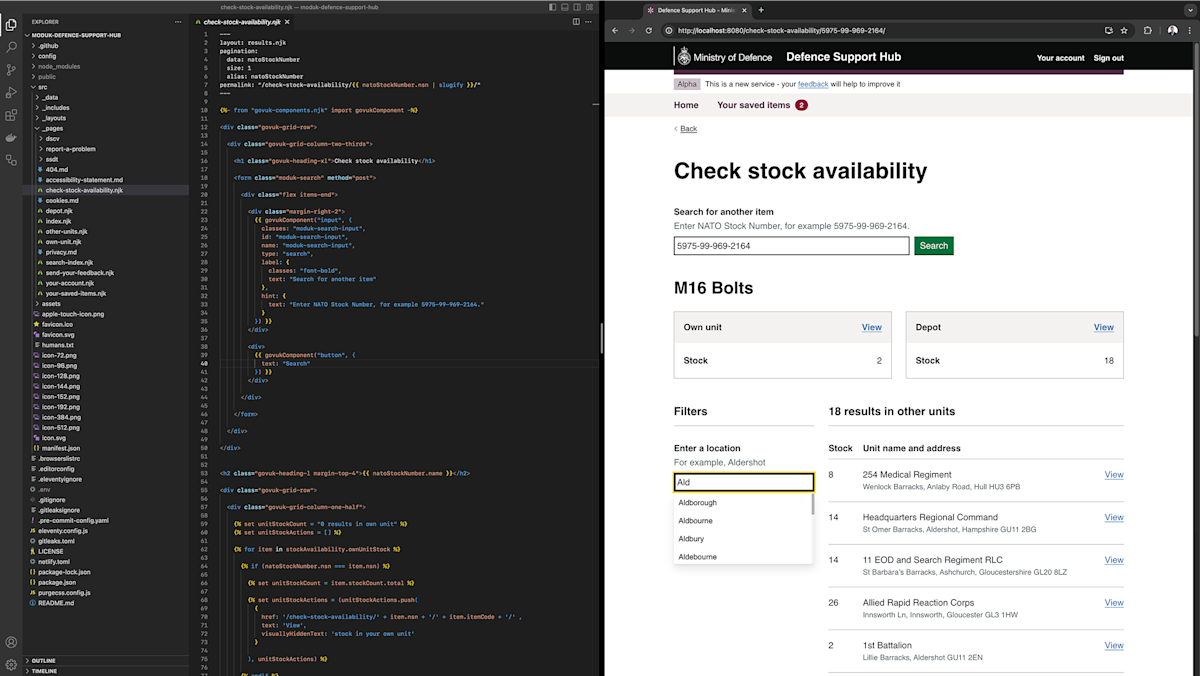Expand the assets folder in explorer
Image resolution: width=1200 pixels, height=676 pixels.
click(51, 304)
